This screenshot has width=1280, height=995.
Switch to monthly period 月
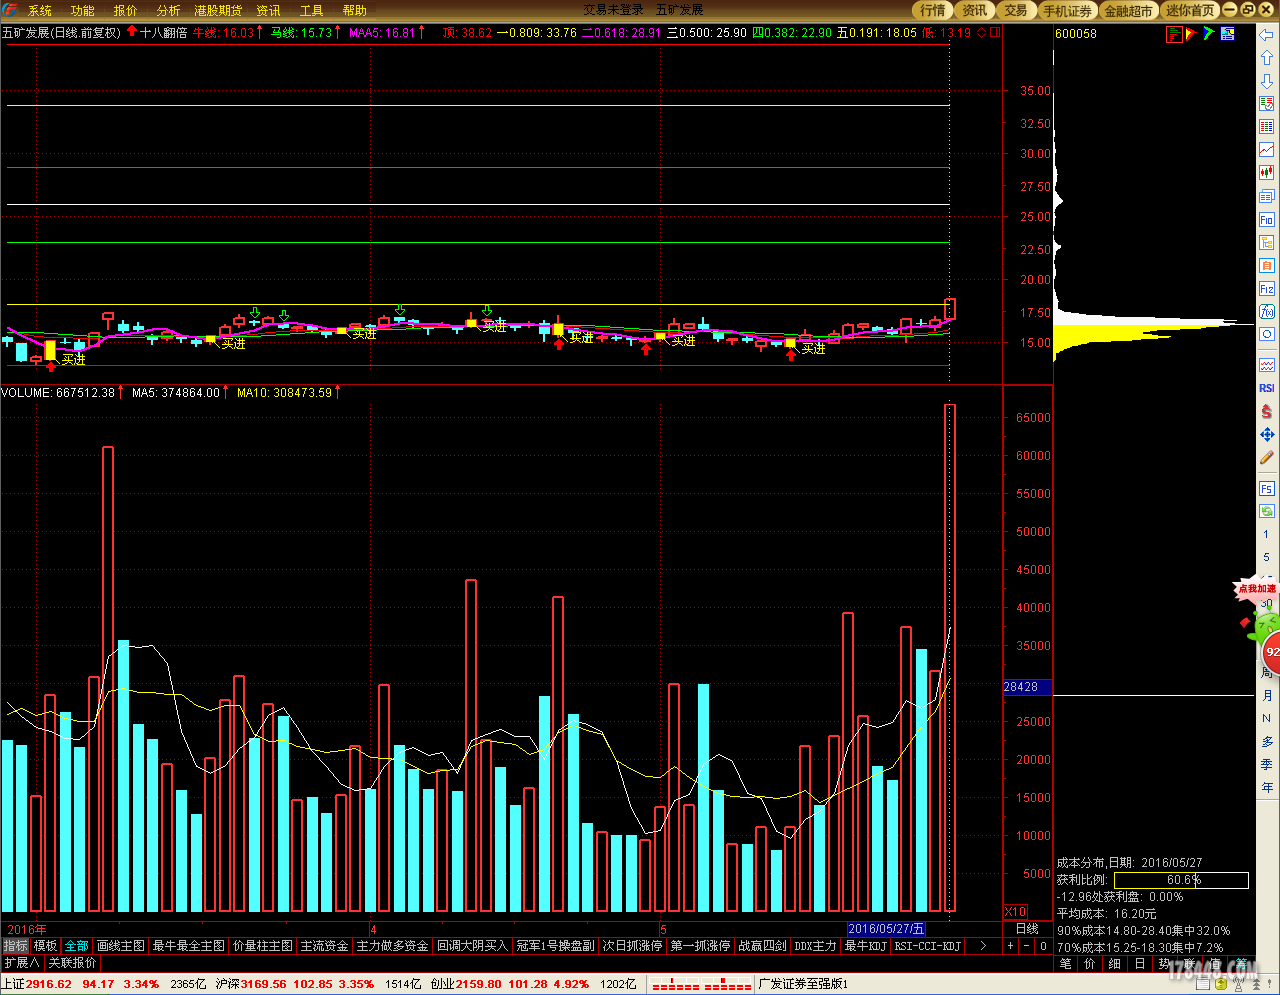point(1266,695)
